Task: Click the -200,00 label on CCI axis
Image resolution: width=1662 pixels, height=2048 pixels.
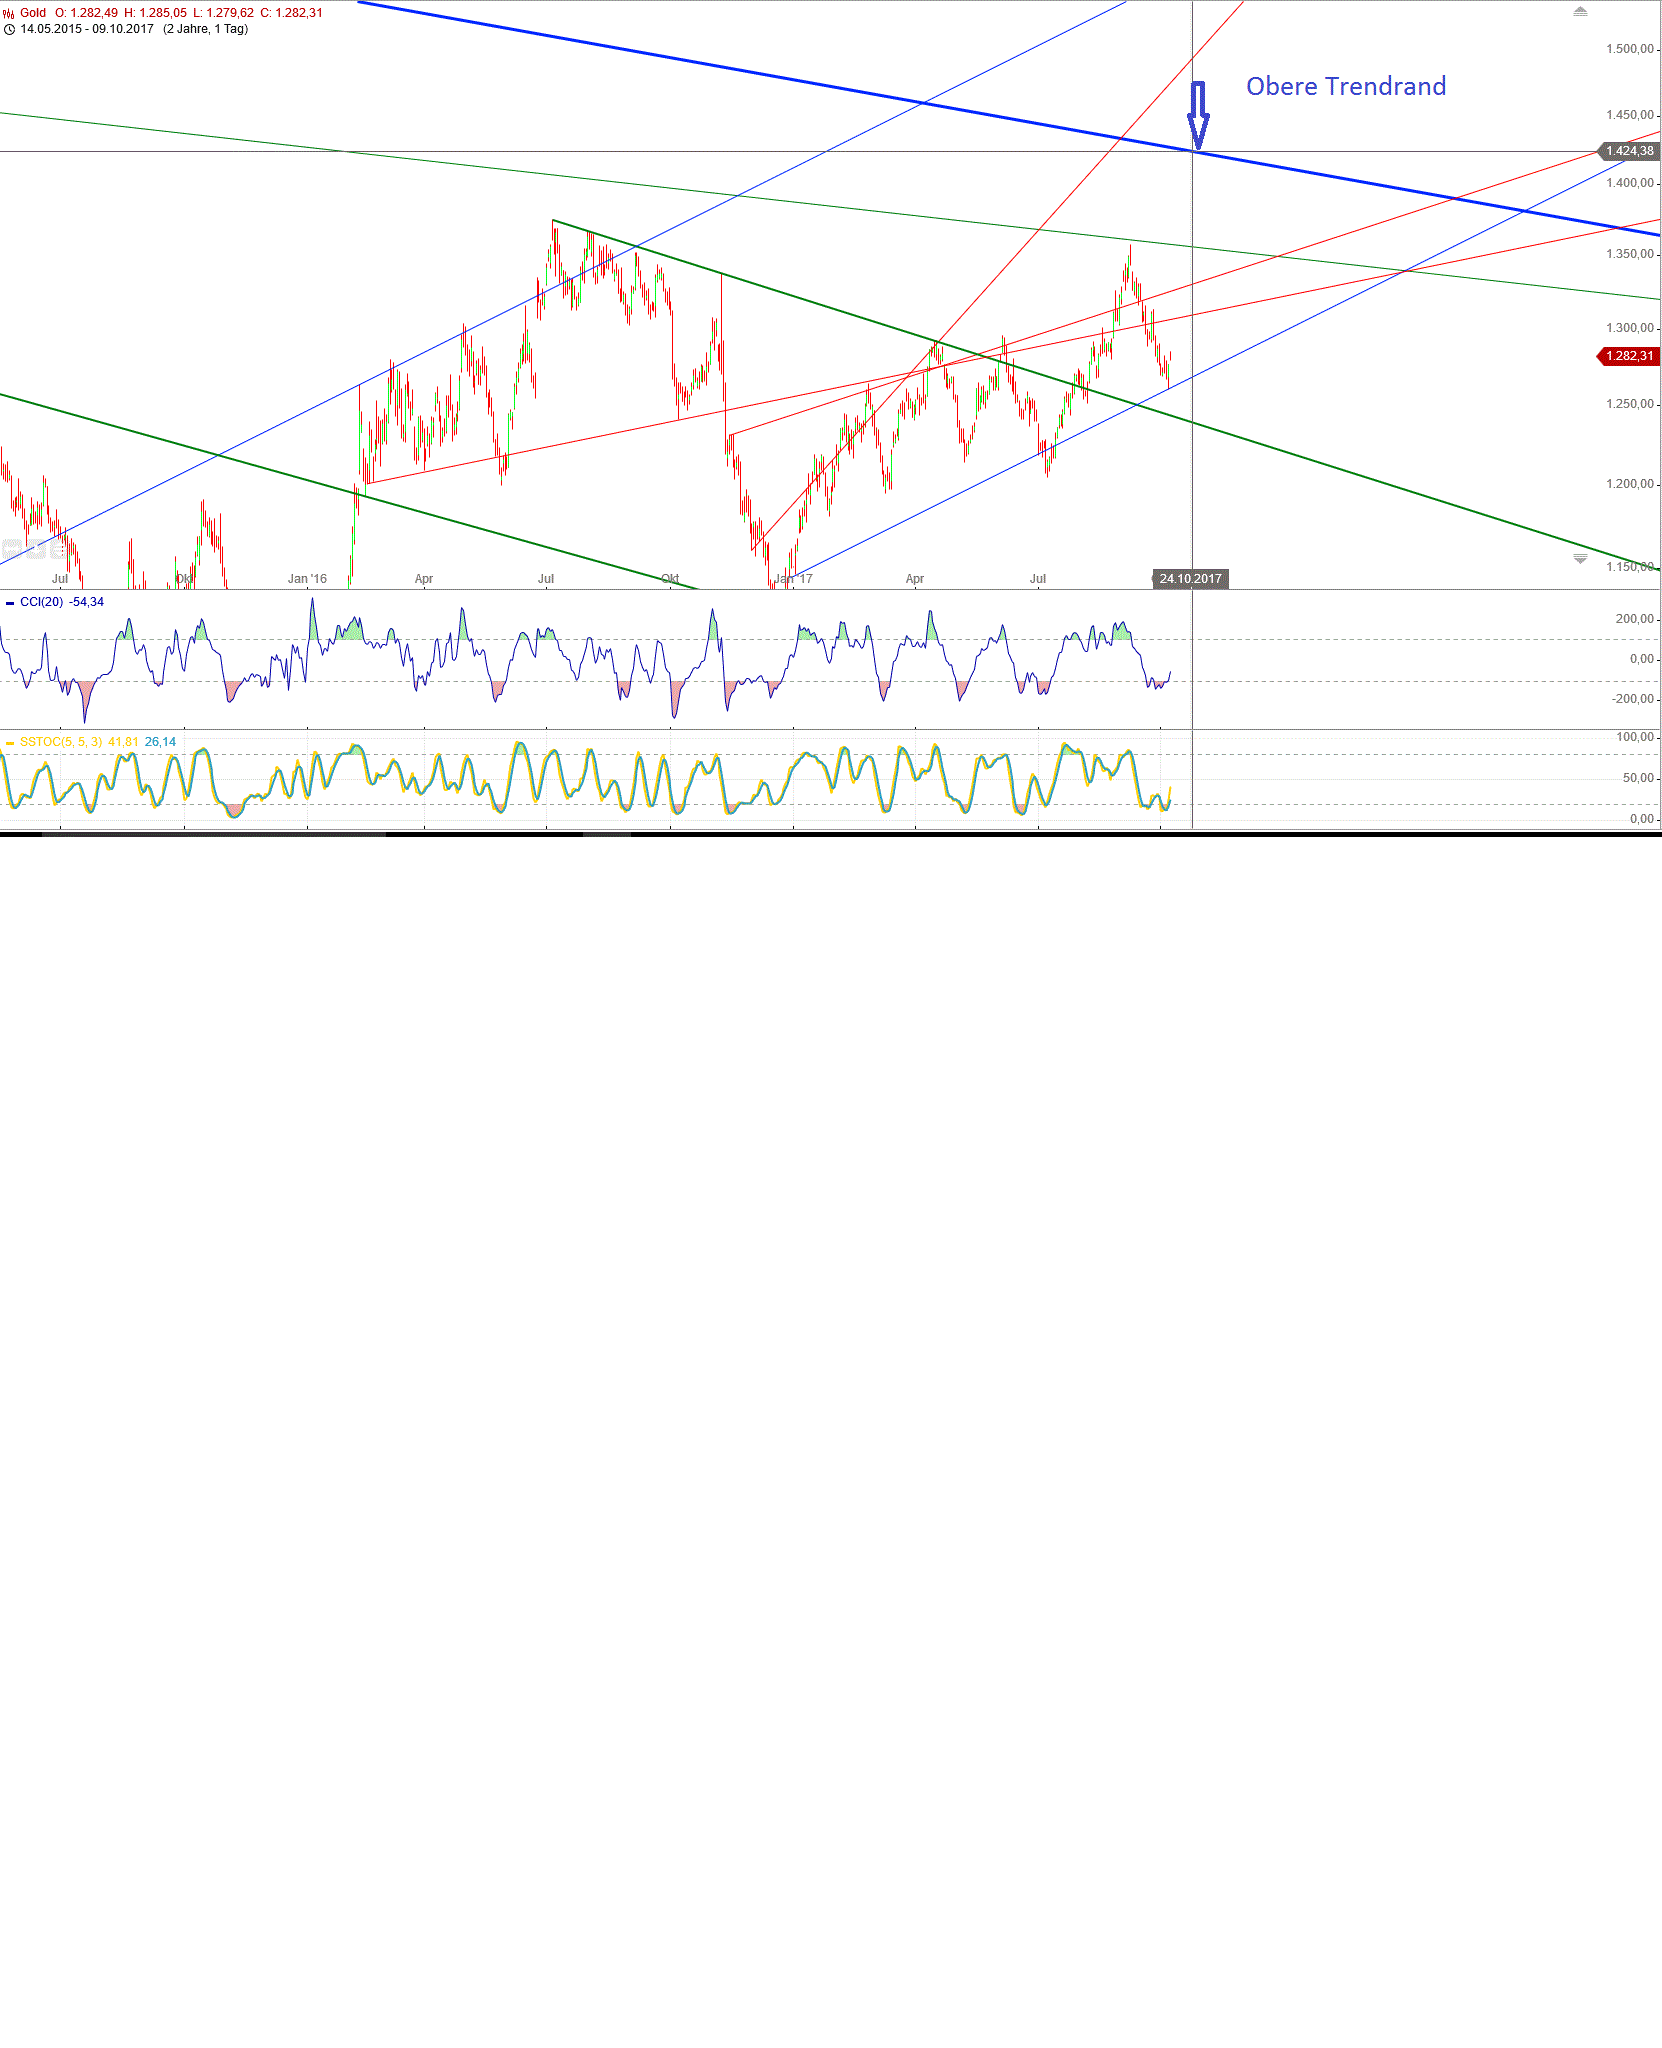Action: (1633, 699)
